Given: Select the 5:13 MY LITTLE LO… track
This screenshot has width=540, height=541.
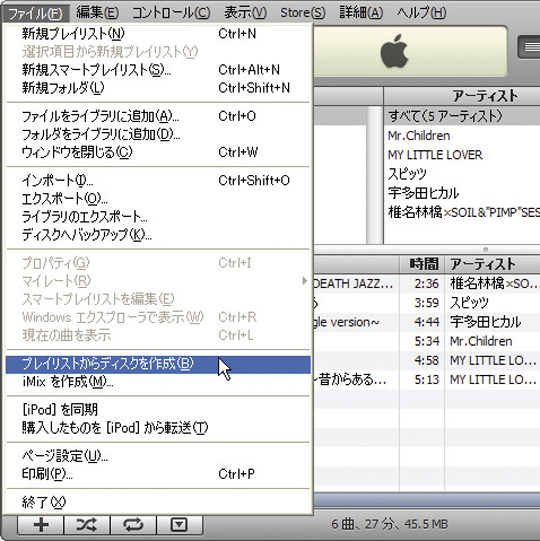Looking at the screenshot, I should 427,380.
